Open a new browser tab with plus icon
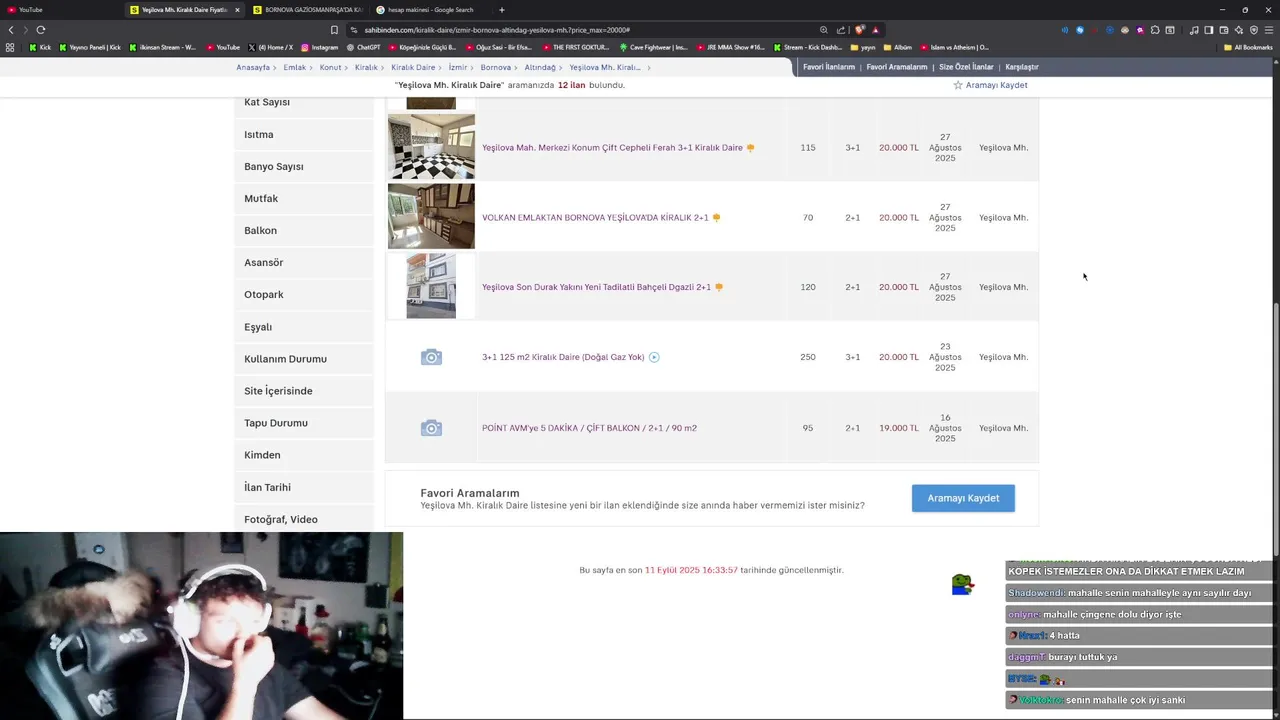Screen dimensions: 1280x720 [x=502, y=10]
